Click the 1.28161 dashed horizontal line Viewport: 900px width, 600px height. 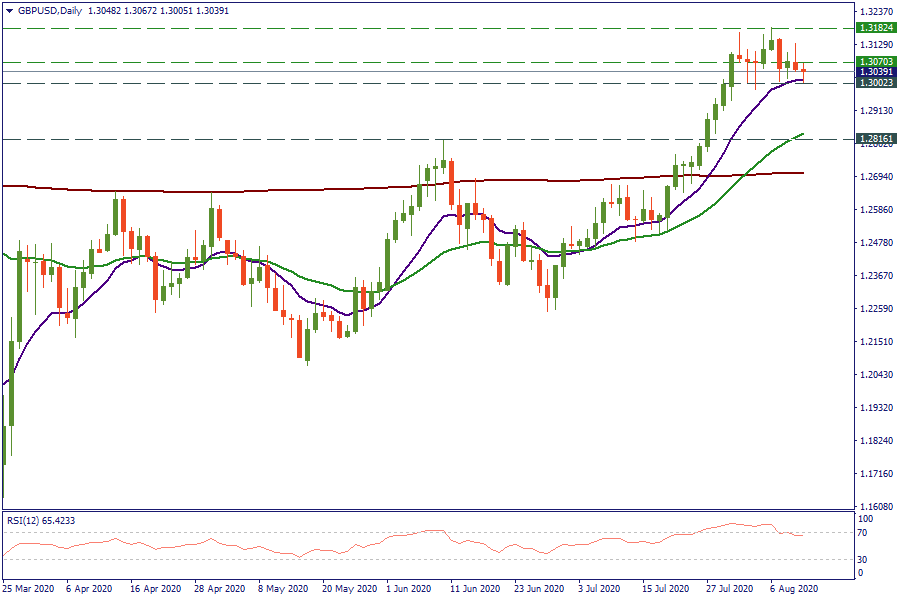tap(300, 140)
